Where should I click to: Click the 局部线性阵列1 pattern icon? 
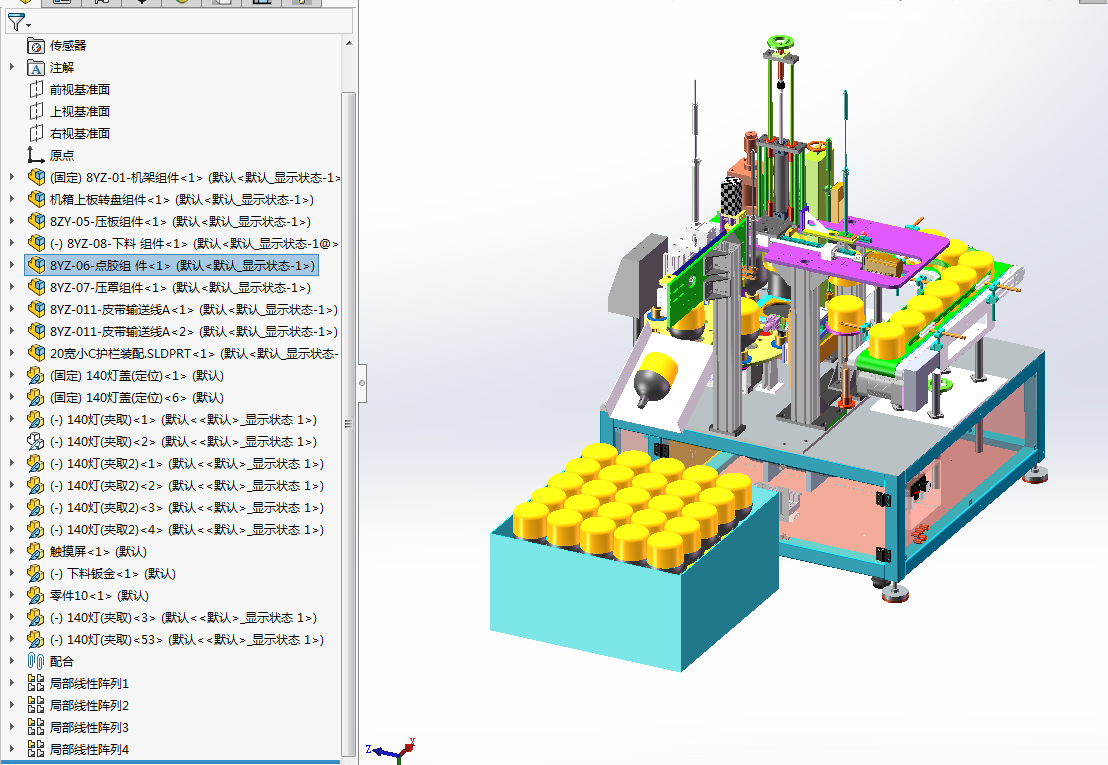(x=35, y=683)
